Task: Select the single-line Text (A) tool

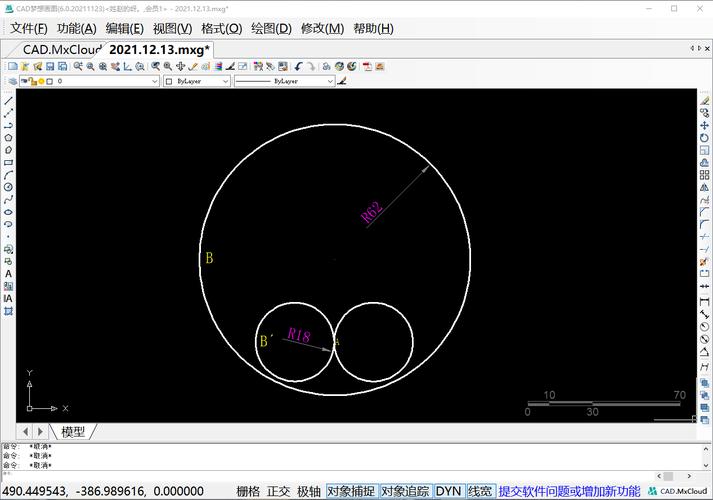Action: 8,274
